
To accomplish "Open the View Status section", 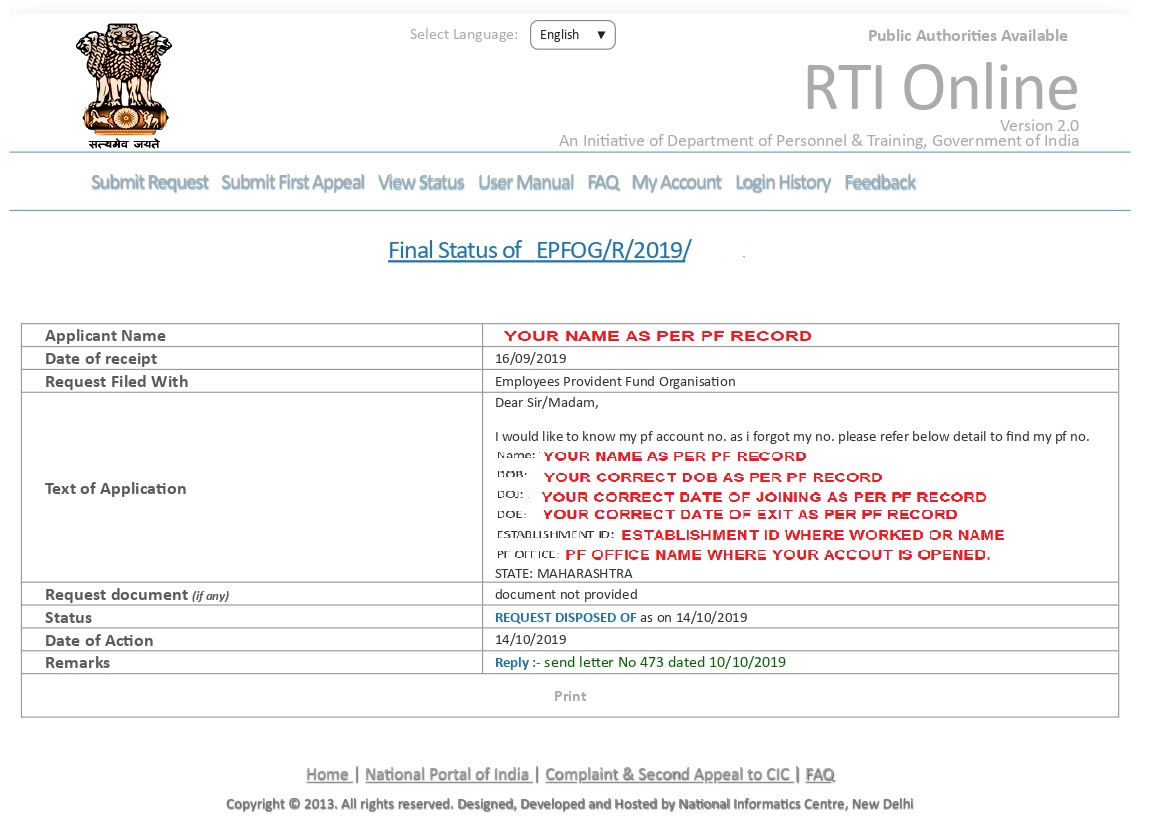I will (x=420, y=182).
